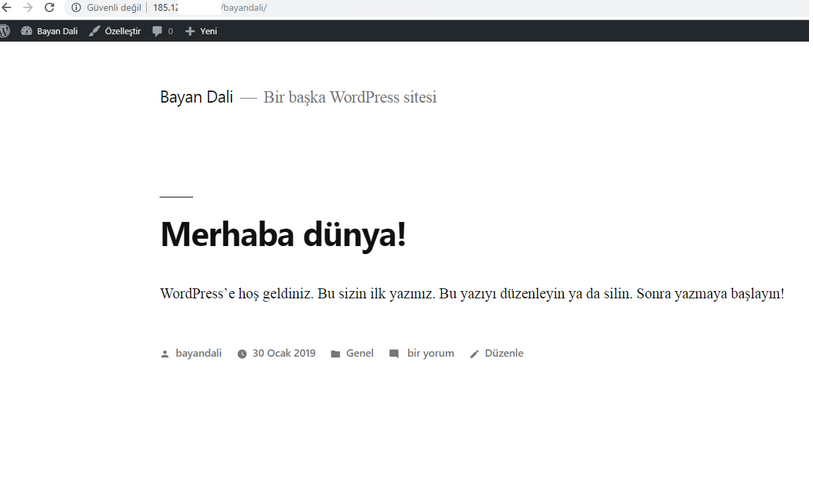Open author link bayandali
The height and width of the screenshot is (491, 813).
(199, 353)
